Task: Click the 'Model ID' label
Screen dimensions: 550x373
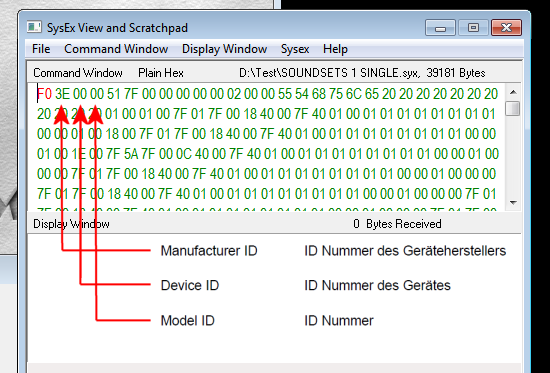Action: [188, 321]
